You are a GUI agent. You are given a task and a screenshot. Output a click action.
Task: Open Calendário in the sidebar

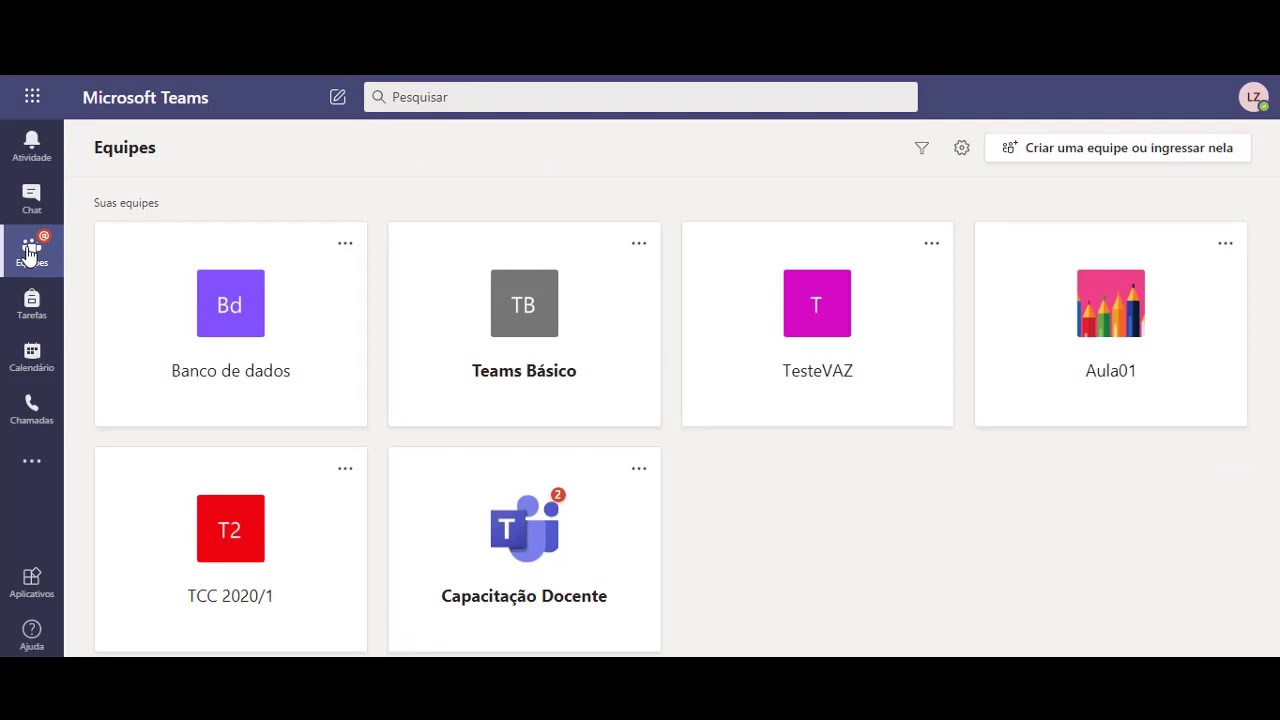click(32, 357)
